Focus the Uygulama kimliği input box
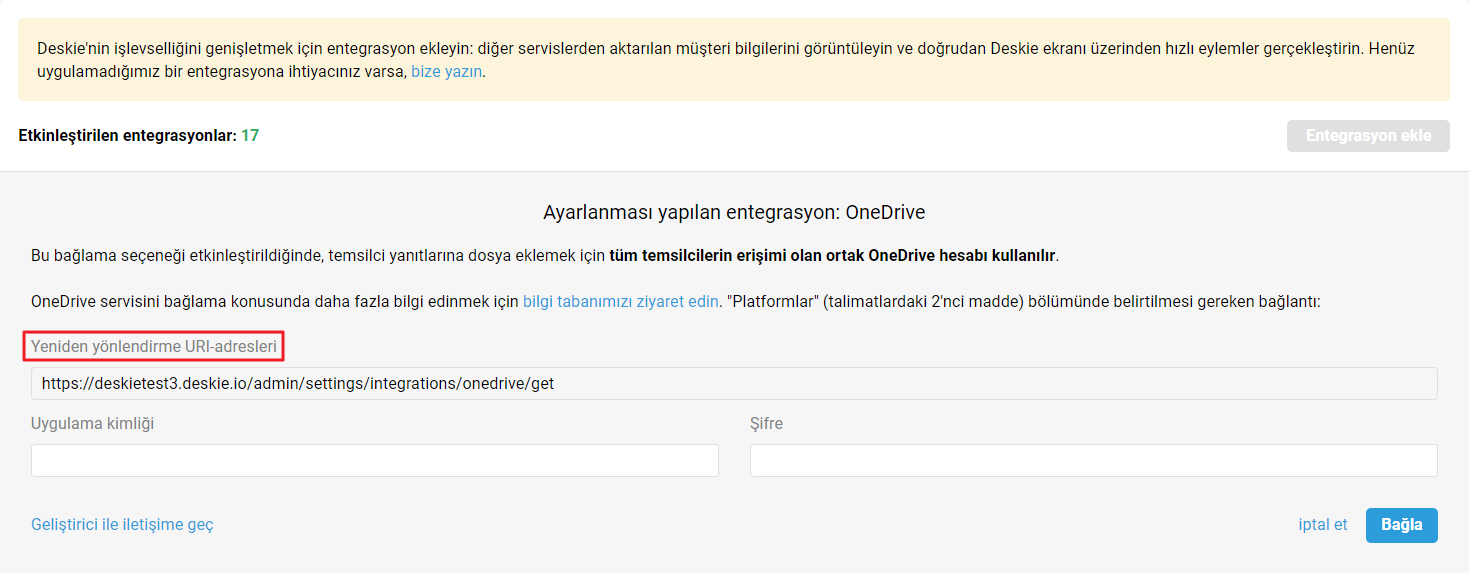This screenshot has width=1469, height=573. 375,460
